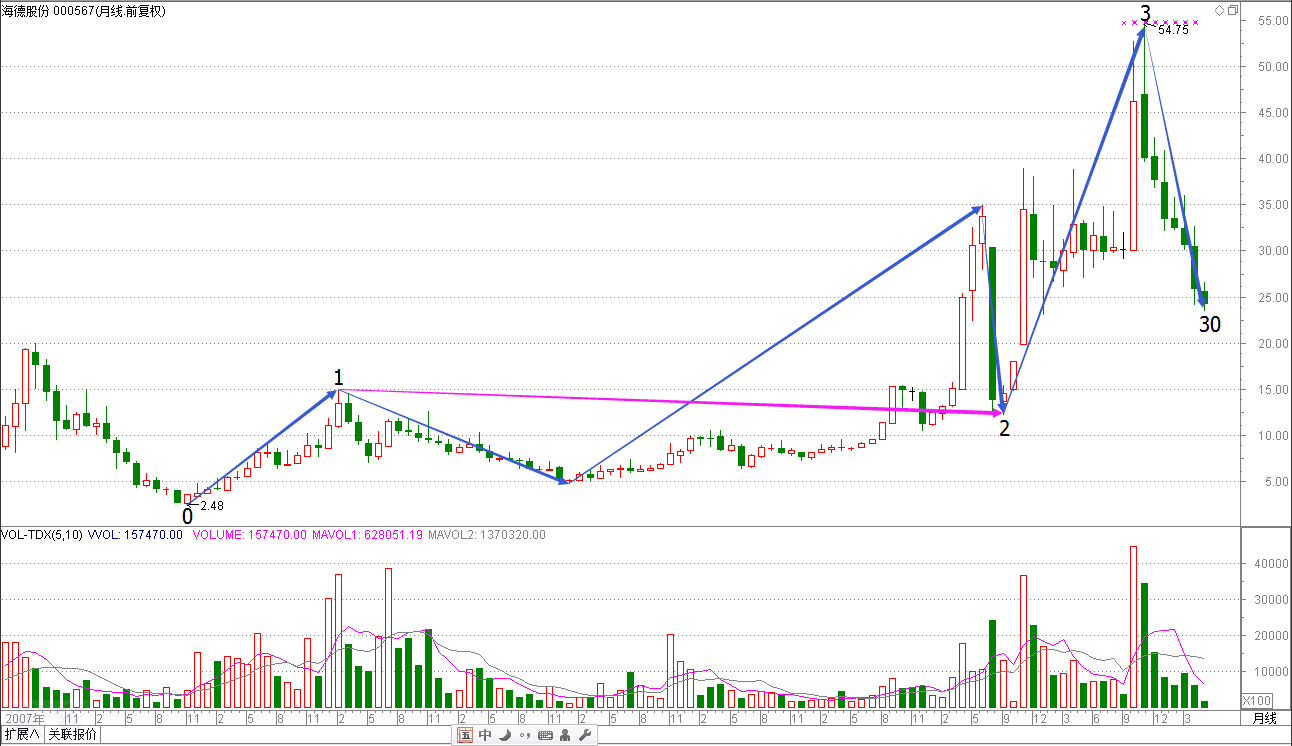Click the 54.75 peak price label
The width and height of the screenshot is (1292, 746).
pos(1172,31)
